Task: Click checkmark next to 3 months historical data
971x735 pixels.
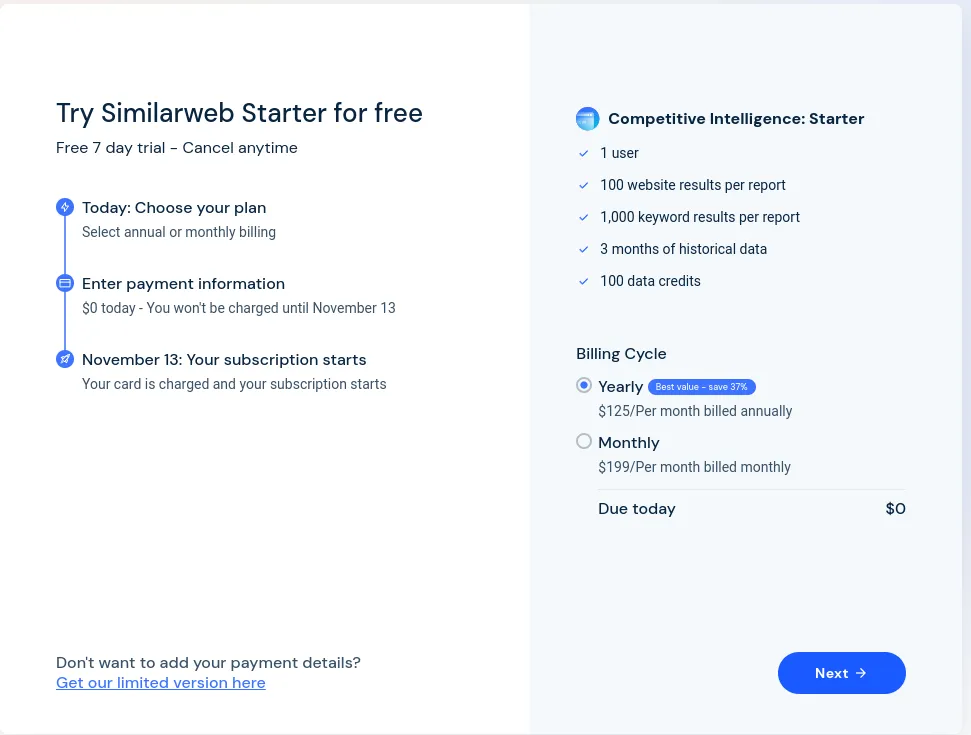Action: pos(583,250)
